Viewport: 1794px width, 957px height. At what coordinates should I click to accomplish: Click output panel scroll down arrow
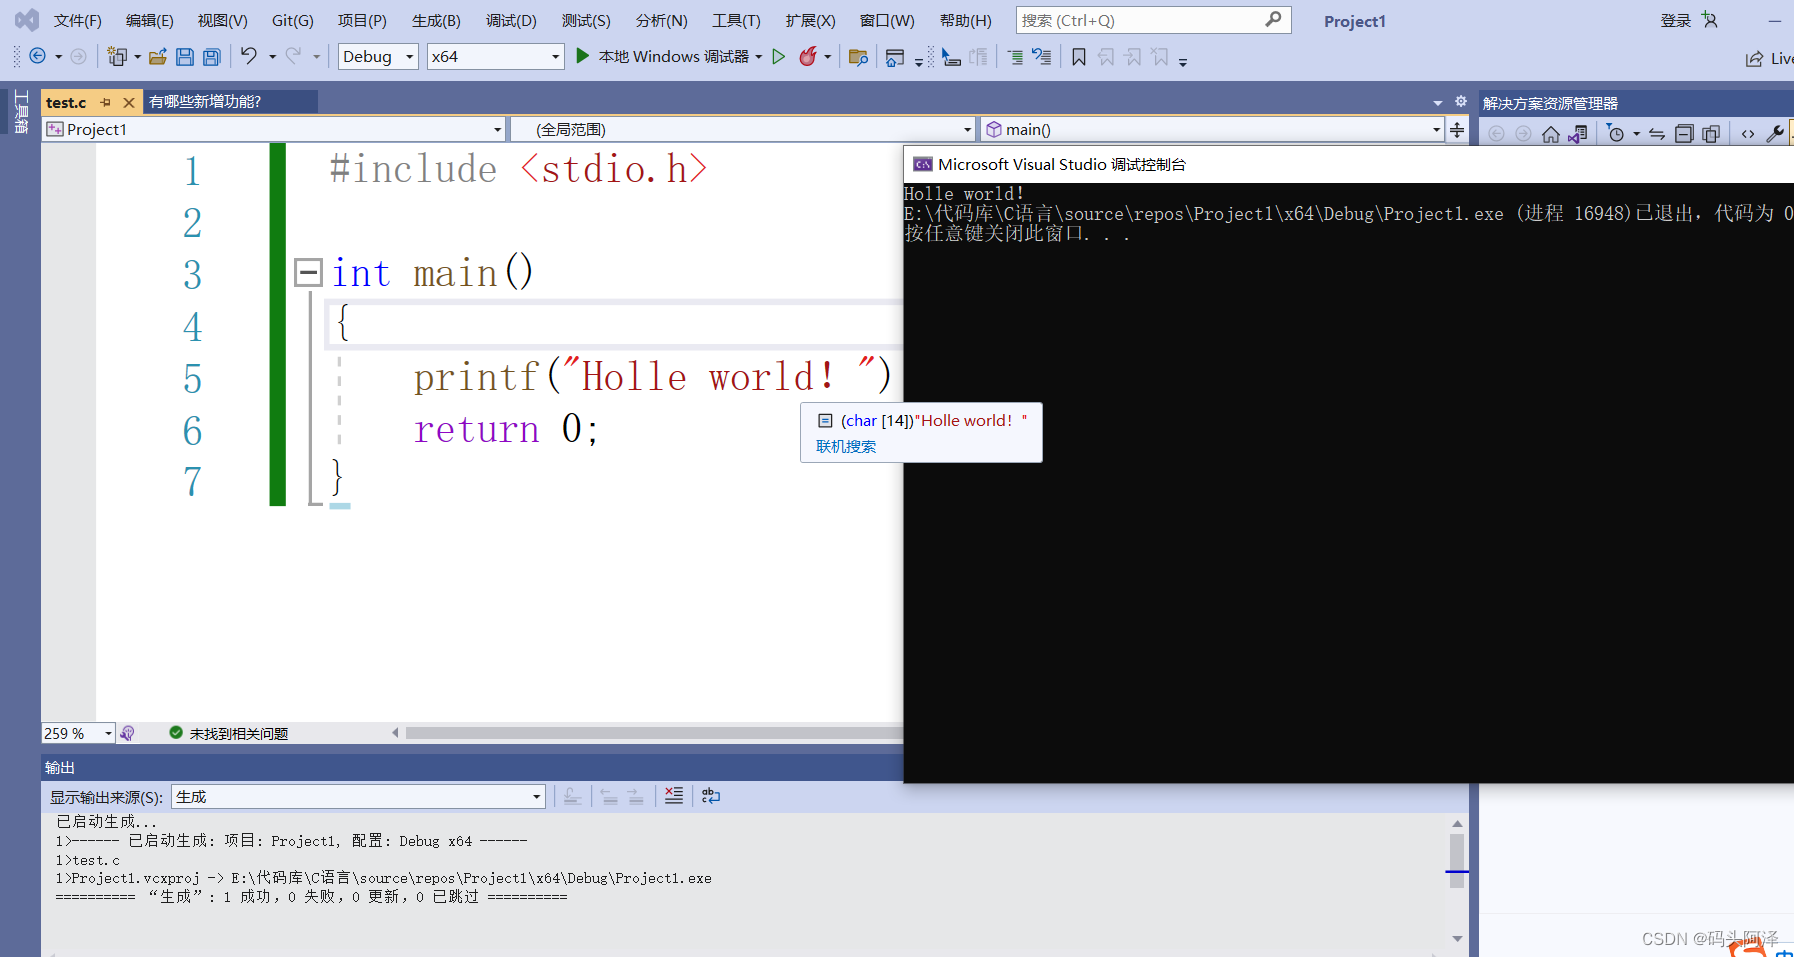(1457, 938)
